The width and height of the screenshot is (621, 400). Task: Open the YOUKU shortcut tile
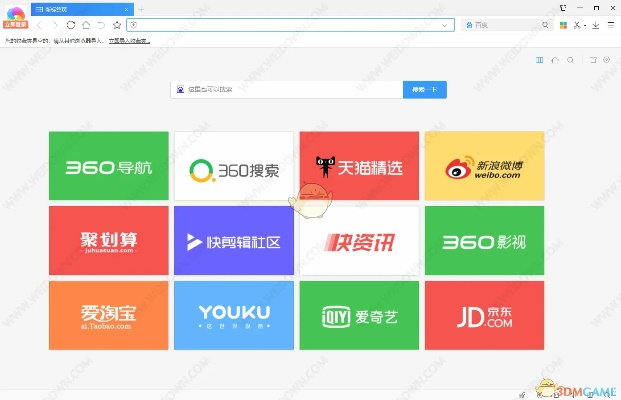(233, 315)
